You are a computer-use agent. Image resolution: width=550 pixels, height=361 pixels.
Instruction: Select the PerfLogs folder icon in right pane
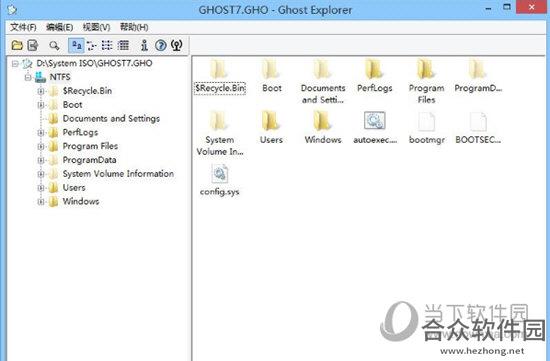pyautogui.click(x=374, y=69)
